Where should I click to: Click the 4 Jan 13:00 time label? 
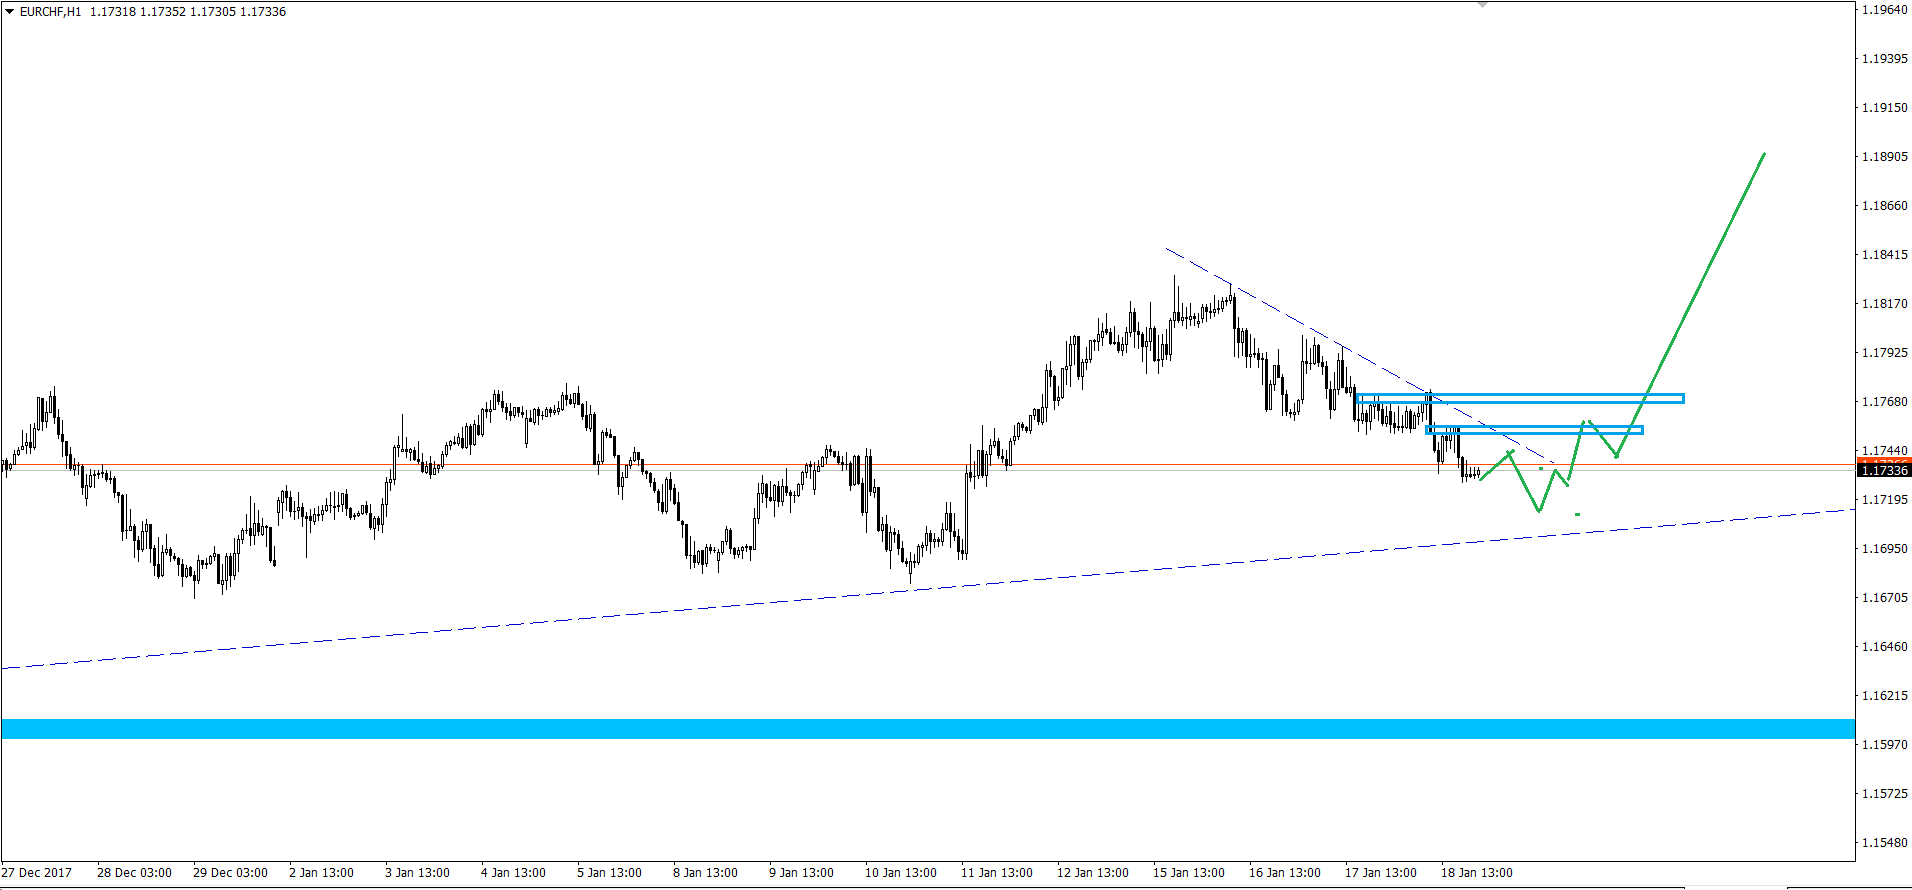coord(513,873)
